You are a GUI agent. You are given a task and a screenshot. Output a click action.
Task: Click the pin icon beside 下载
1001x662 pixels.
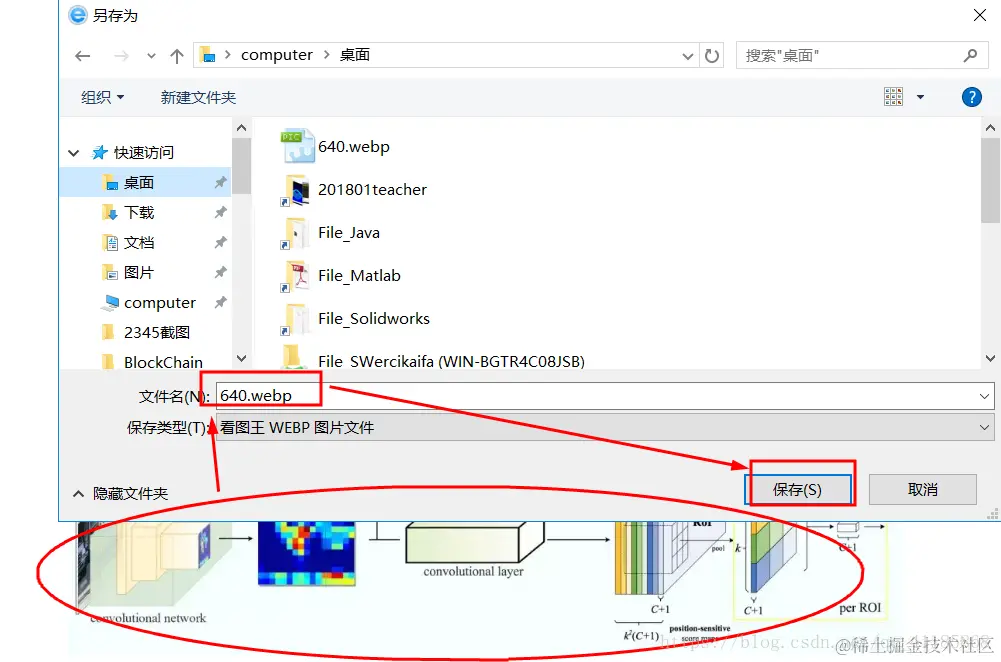[x=220, y=213]
